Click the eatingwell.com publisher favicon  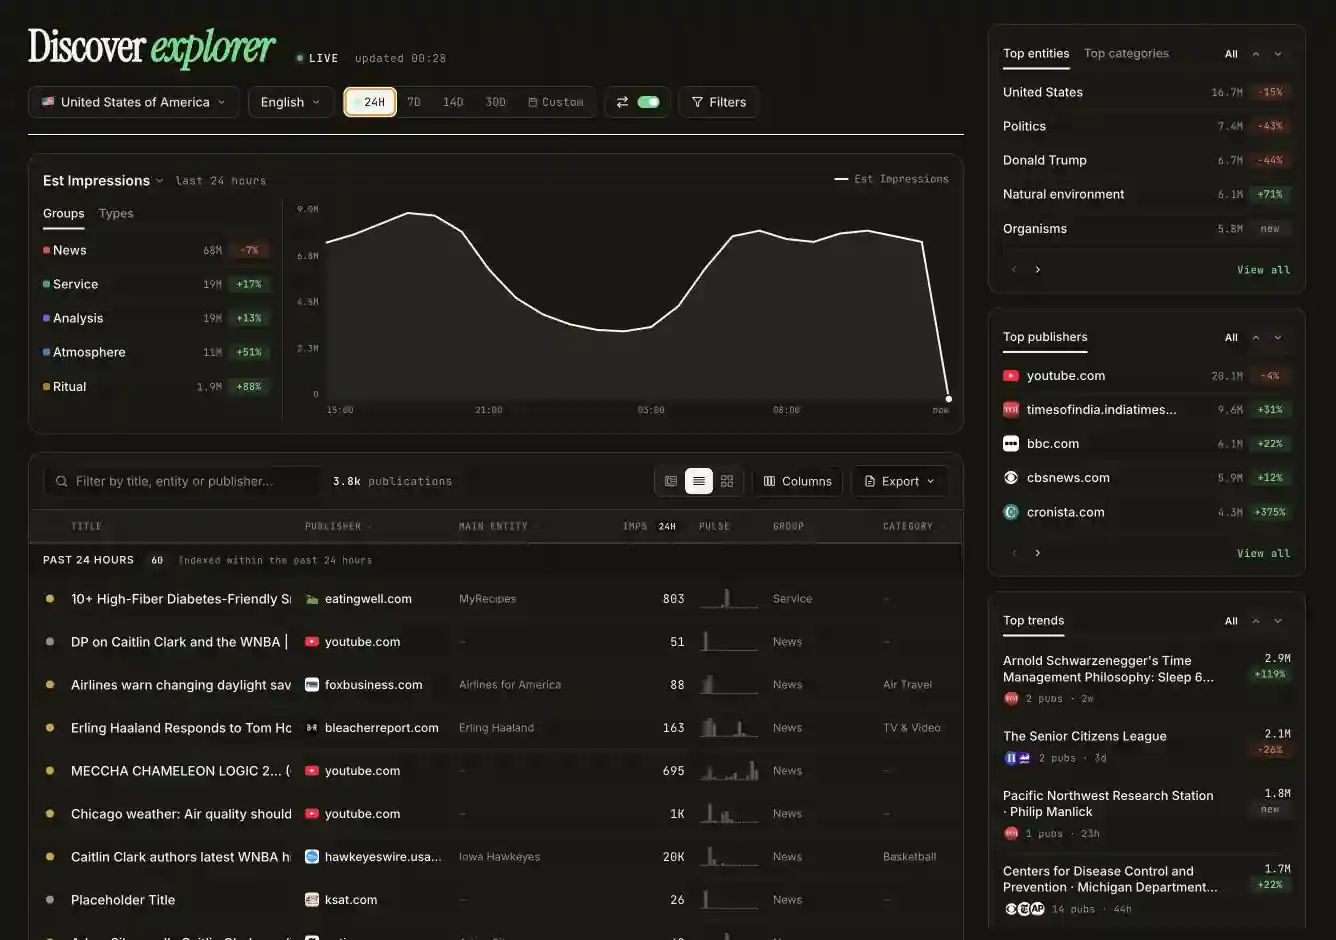312,599
